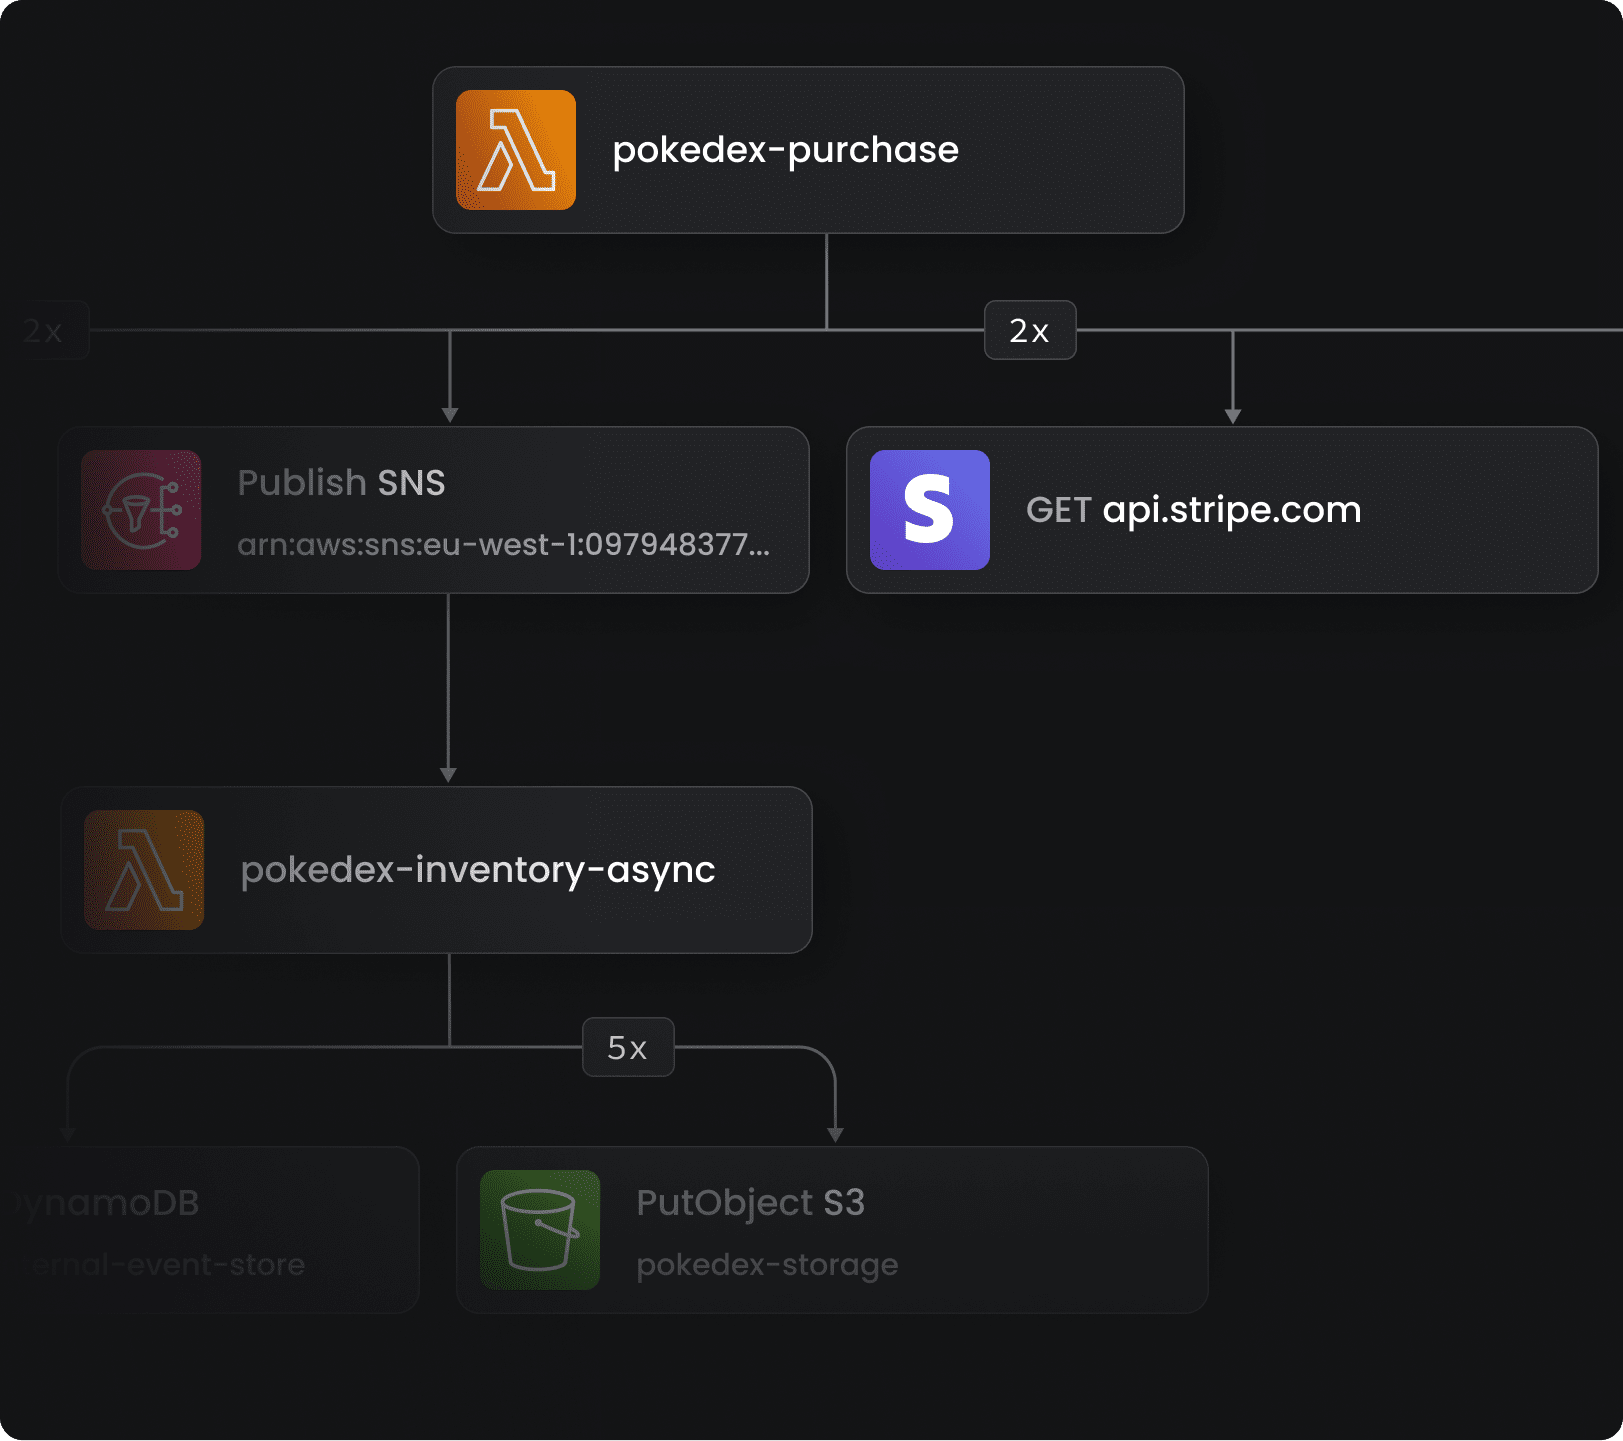Open the GET api.stripe.com request label
This screenshot has height=1441, width=1623.
coord(1193,510)
